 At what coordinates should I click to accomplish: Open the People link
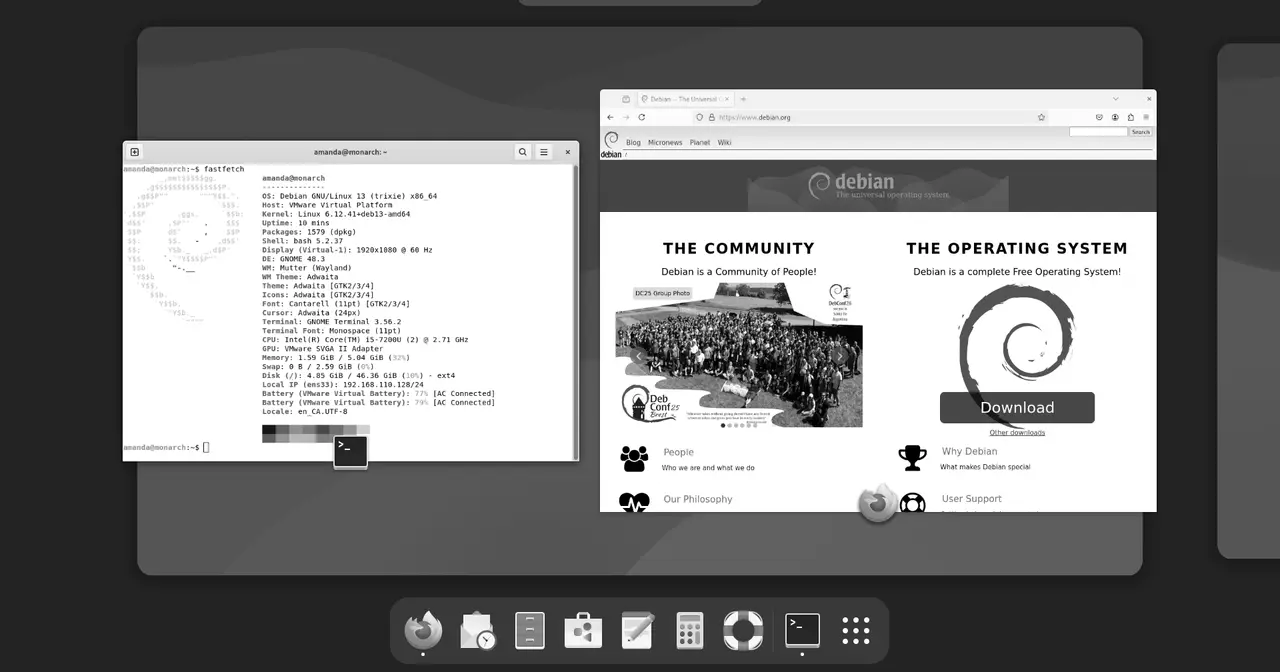tap(678, 452)
